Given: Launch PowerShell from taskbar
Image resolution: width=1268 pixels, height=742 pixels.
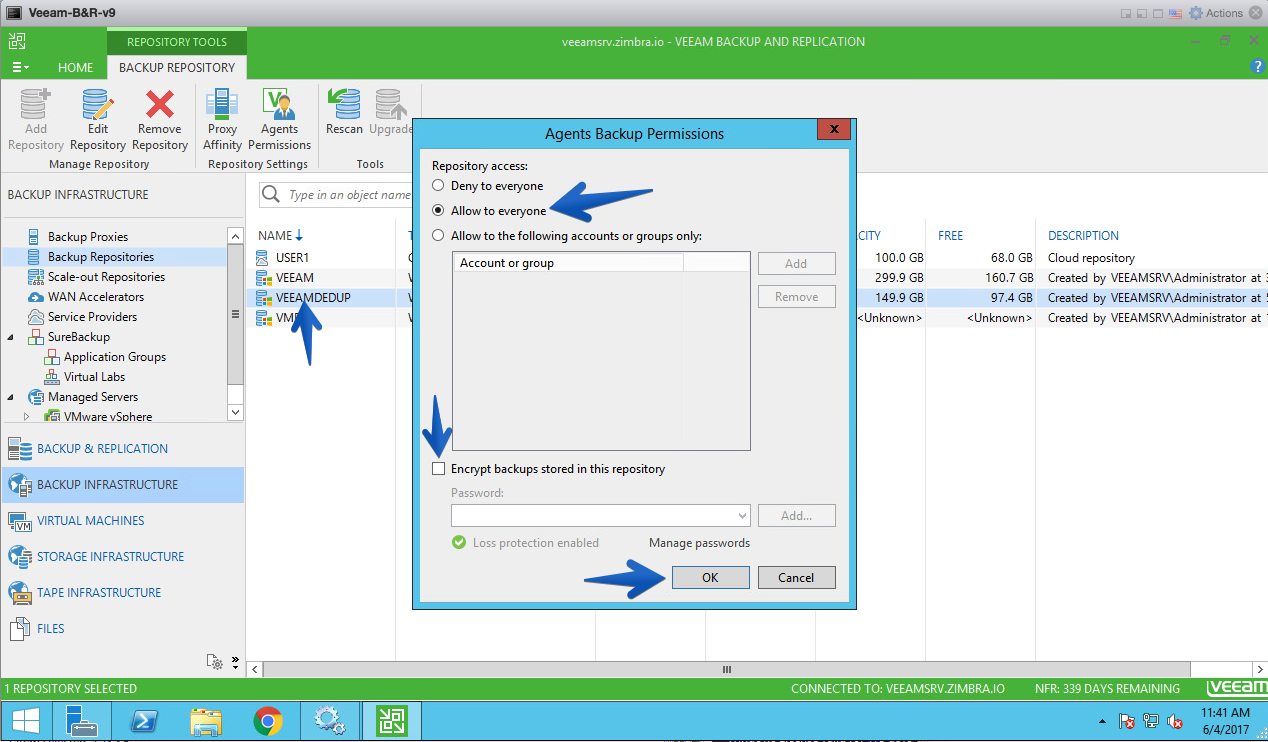Looking at the screenshot, I should [145, 720].
